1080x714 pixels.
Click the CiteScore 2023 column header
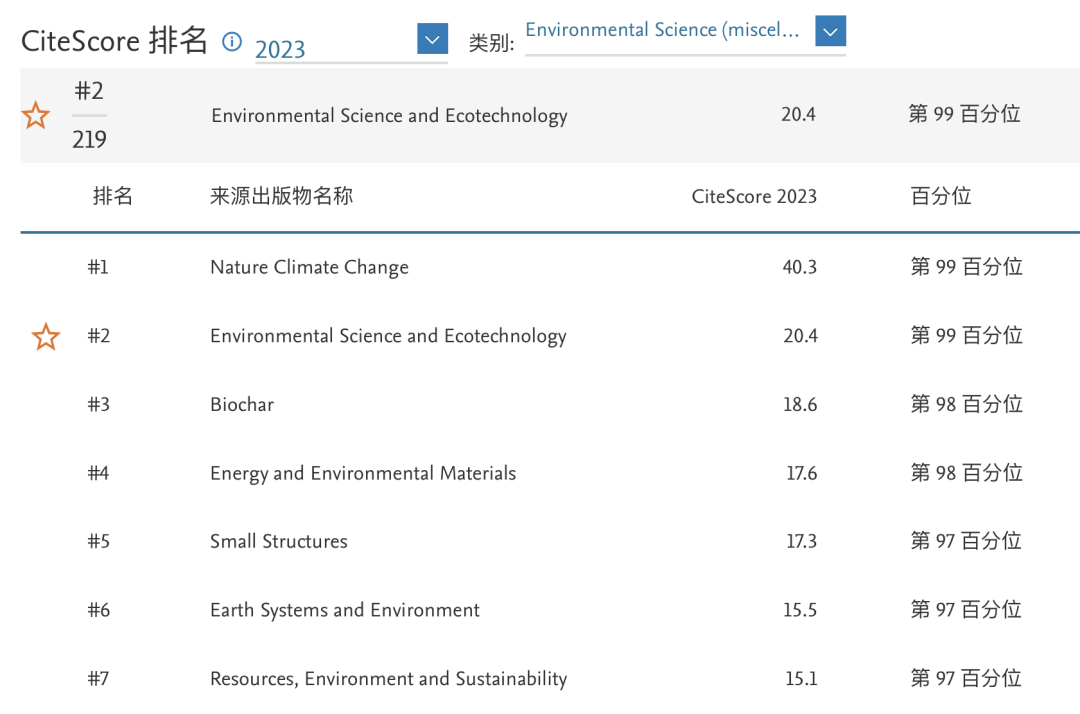pos(754,196)
